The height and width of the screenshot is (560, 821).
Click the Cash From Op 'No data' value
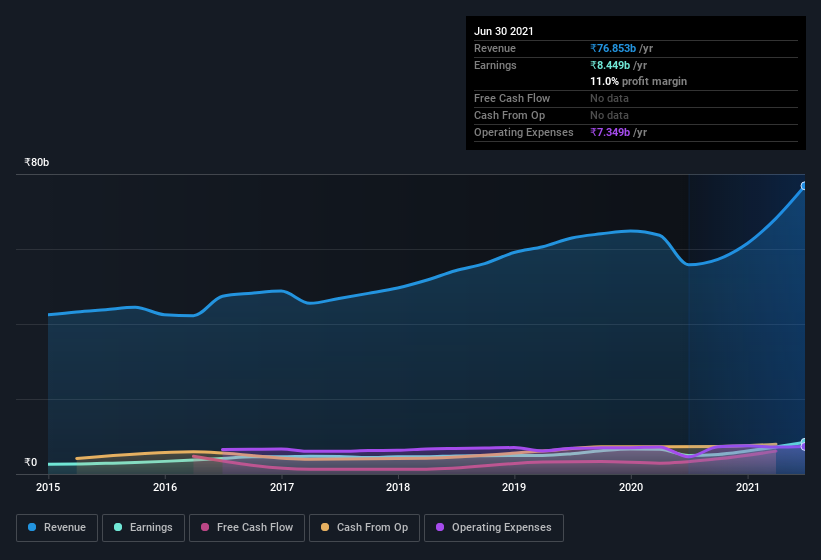pos(609,115)
